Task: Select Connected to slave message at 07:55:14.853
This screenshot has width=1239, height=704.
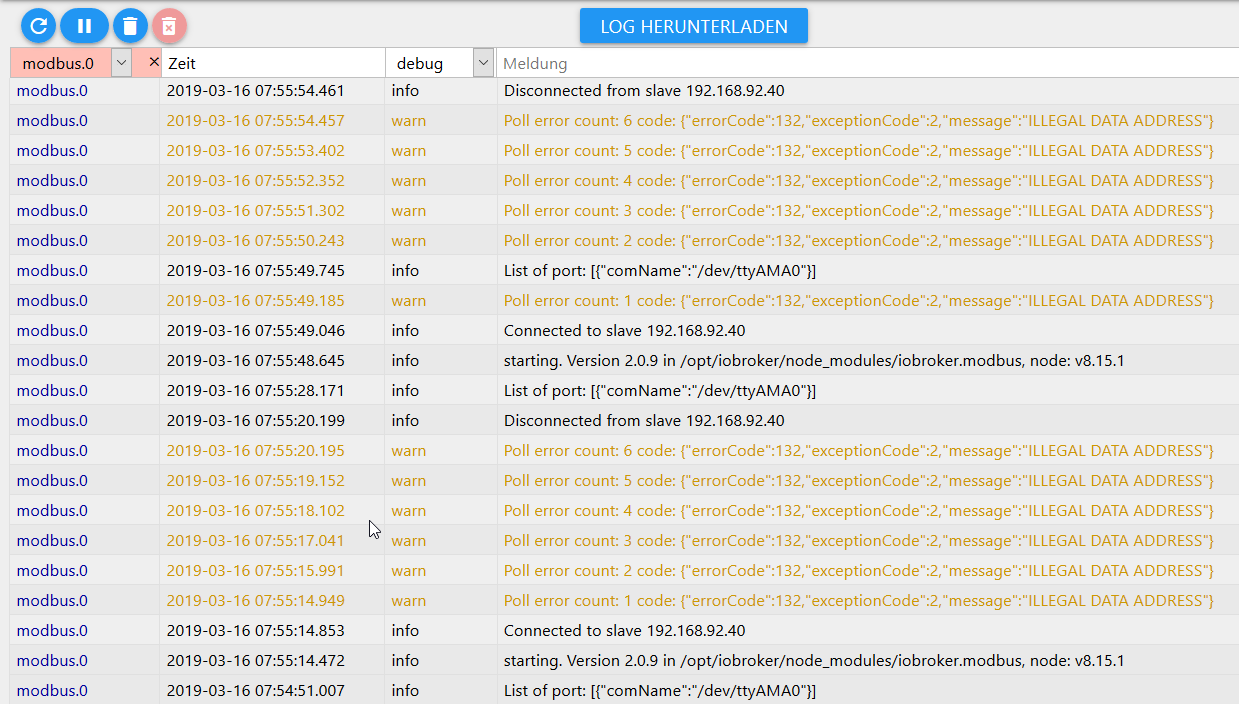Action: click(x=624, y=631)
